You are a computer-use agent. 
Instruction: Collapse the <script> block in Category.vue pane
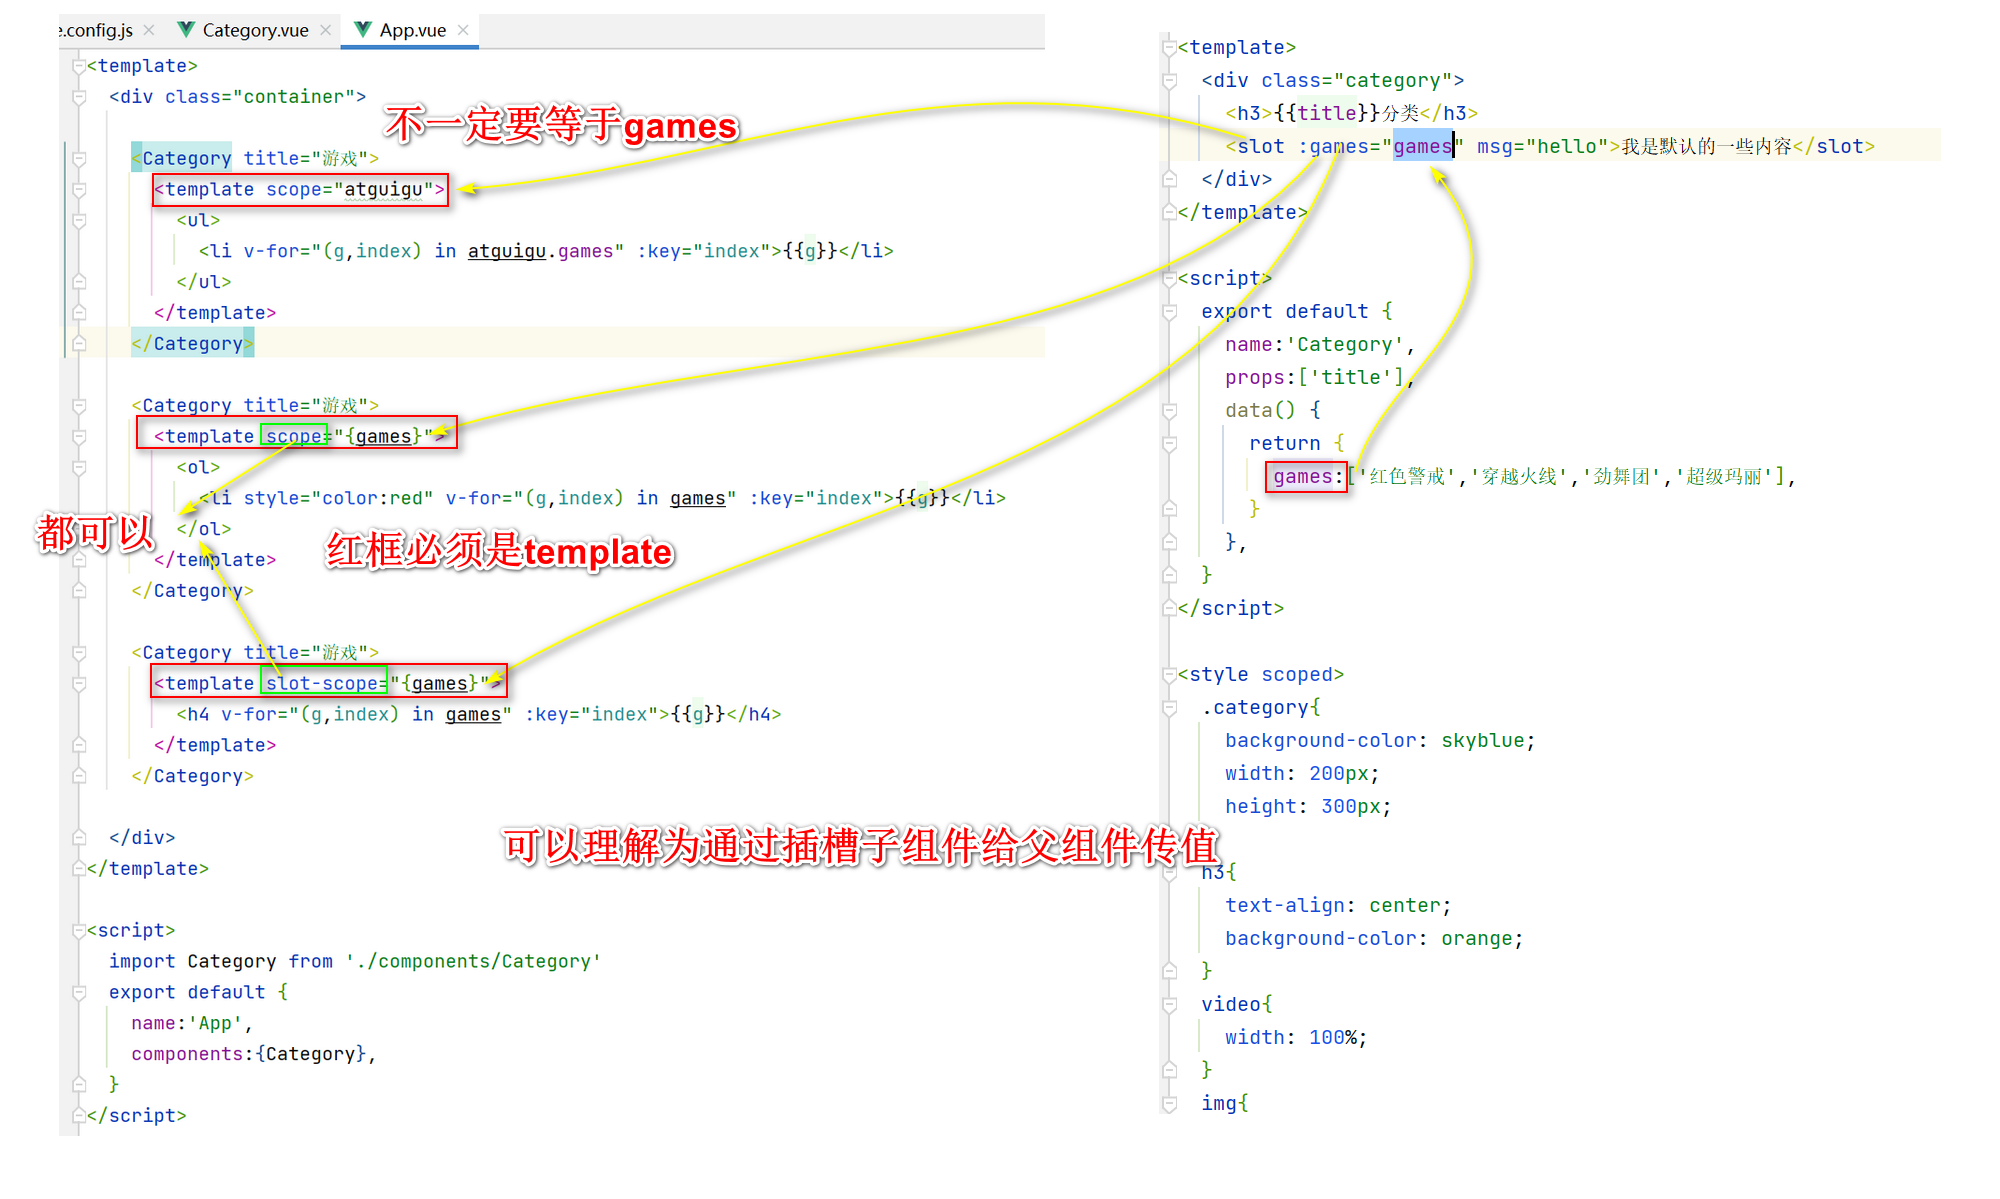click(1169, 279)
